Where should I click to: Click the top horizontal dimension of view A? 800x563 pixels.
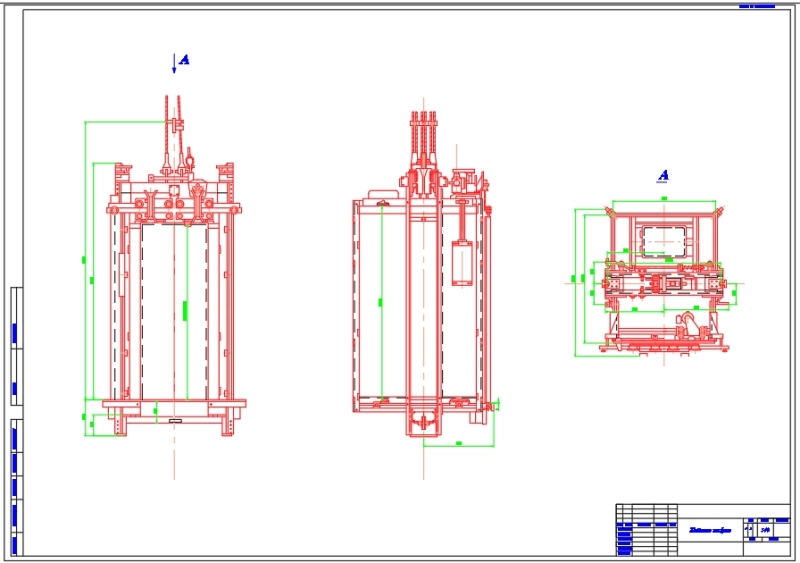click(664, 200)
